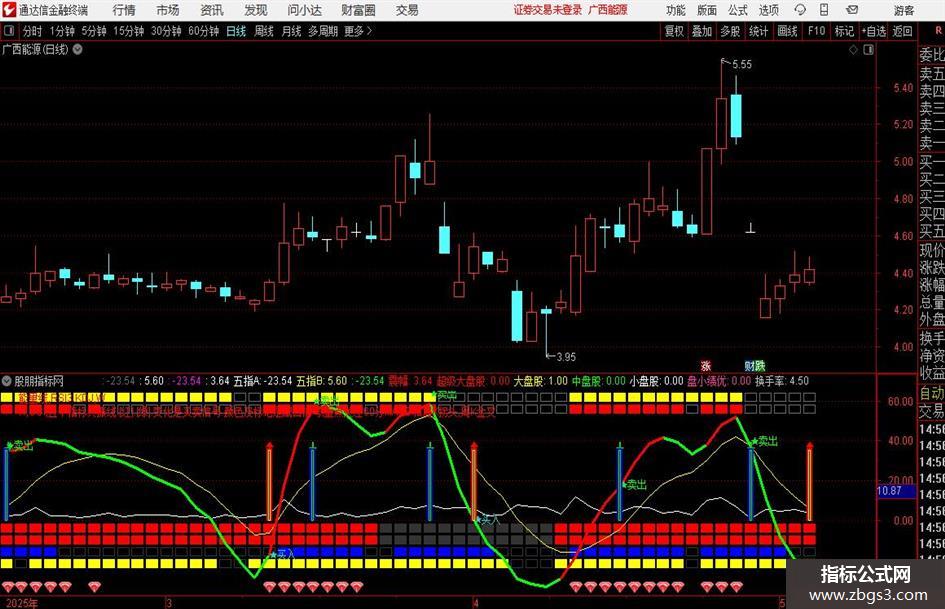Open the 功能 menu
This screenshot has height=609, width=945.
pos(676,10)
